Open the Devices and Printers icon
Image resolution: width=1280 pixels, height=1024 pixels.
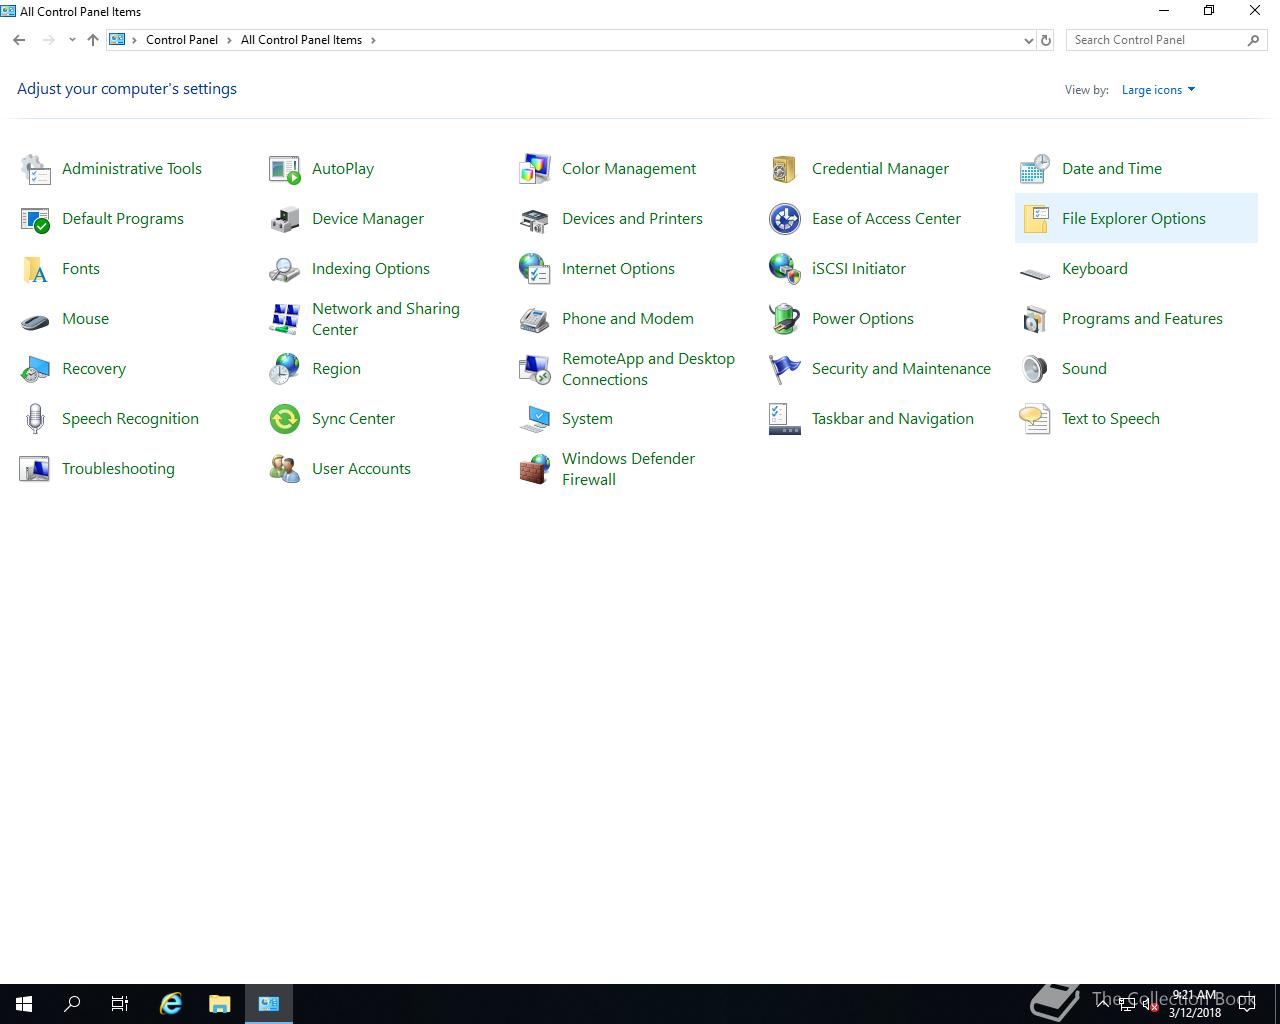coord(535,219)
